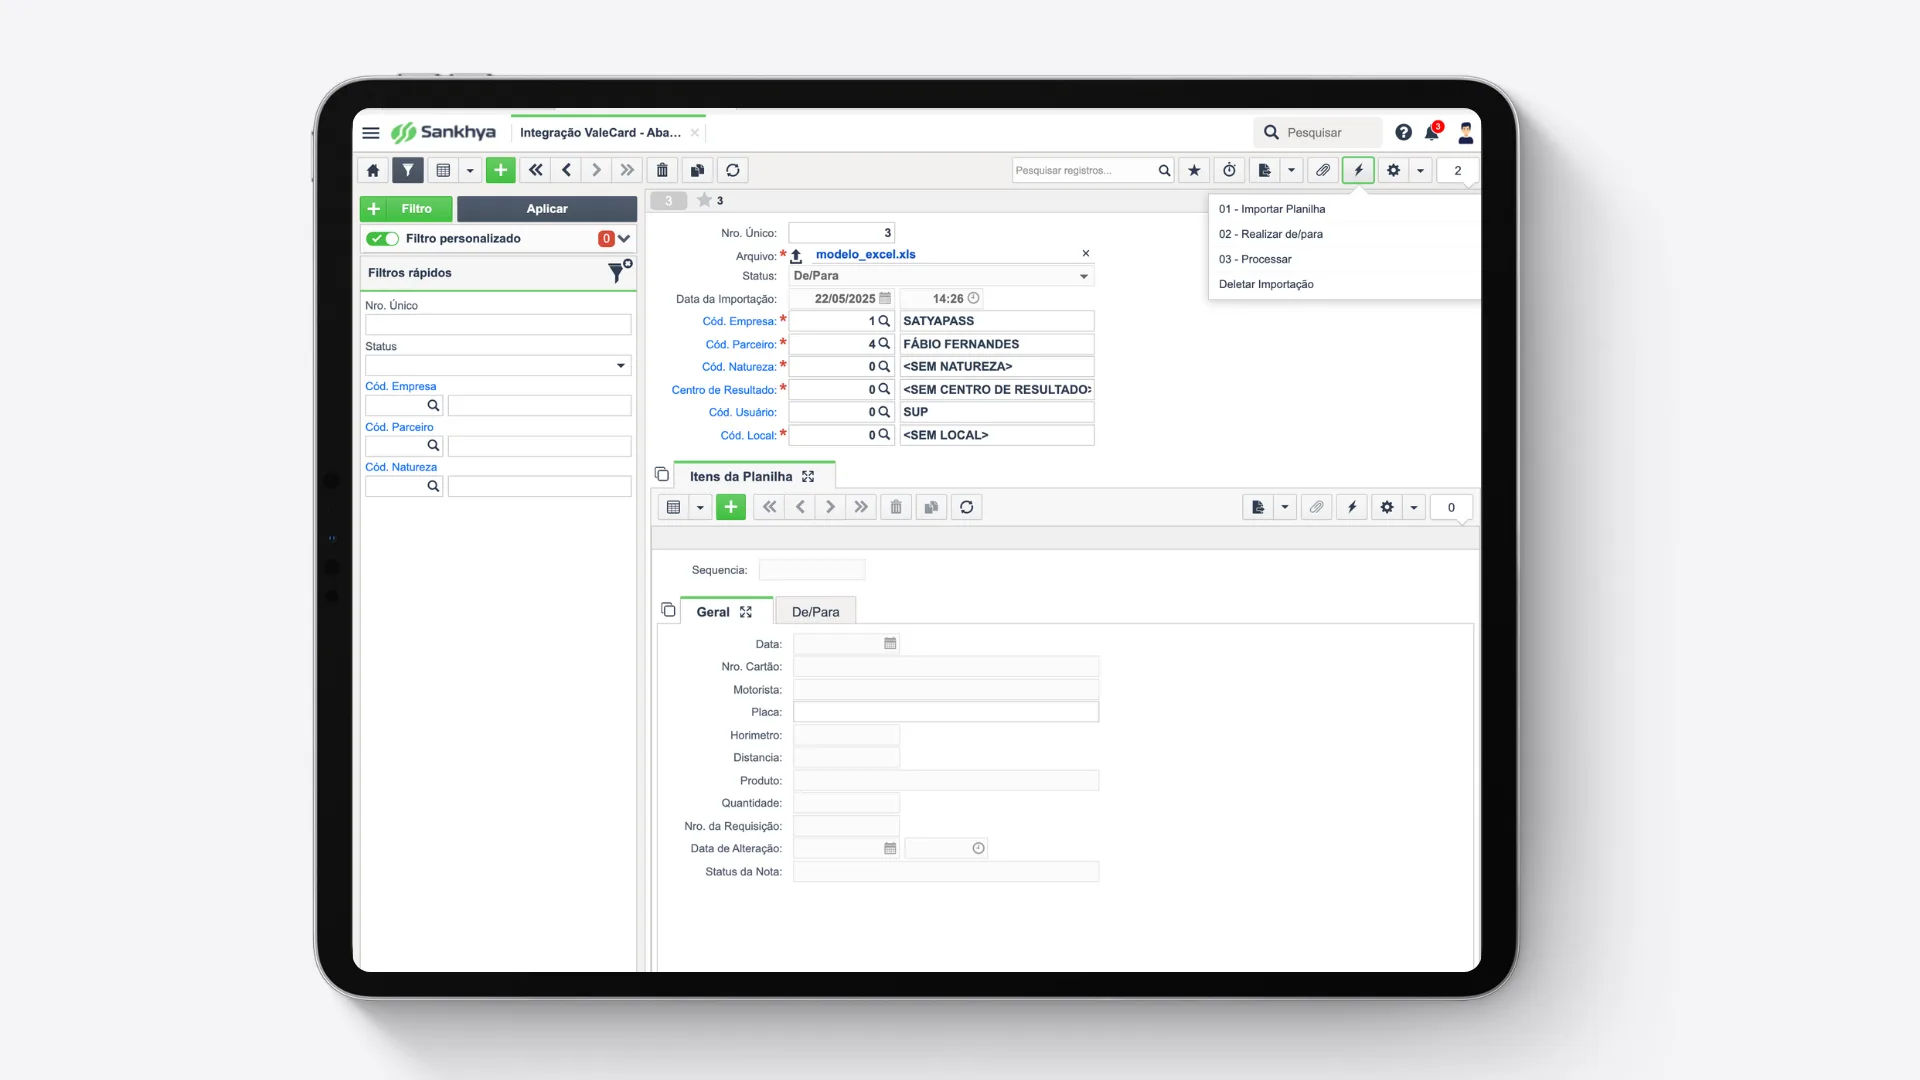
Task: Delete current record with trash icon
Action: click(x=662, y=170)
